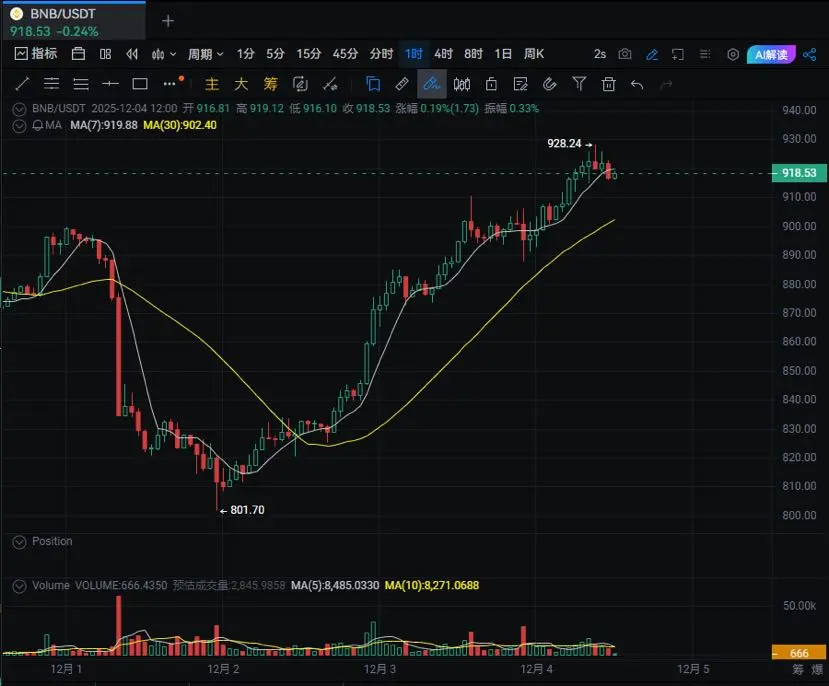Click the MA alert bell icon
Screen dimensions: 829x686
click(38, 126)
